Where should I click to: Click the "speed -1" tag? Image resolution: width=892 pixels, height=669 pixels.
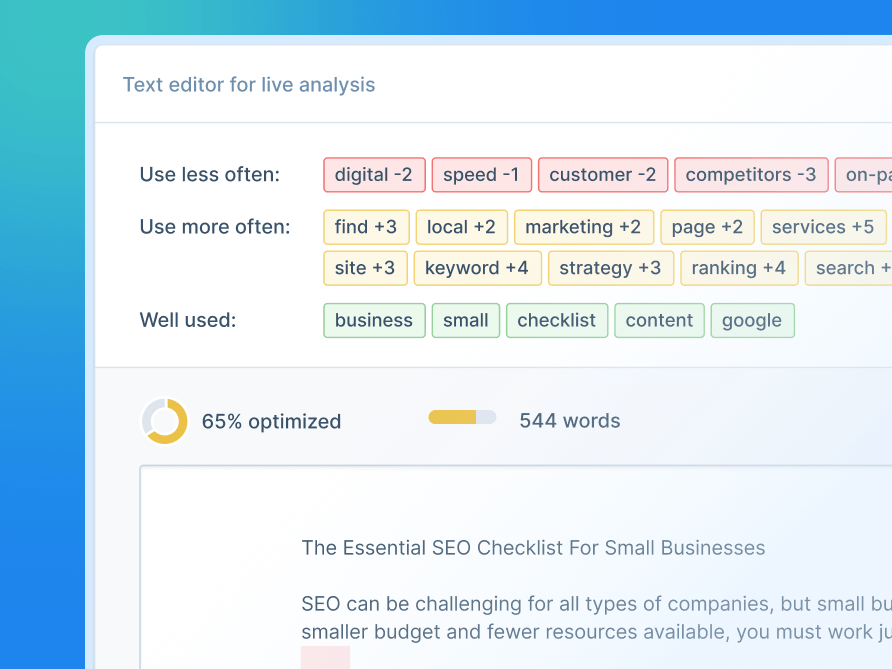pos(481,174)
